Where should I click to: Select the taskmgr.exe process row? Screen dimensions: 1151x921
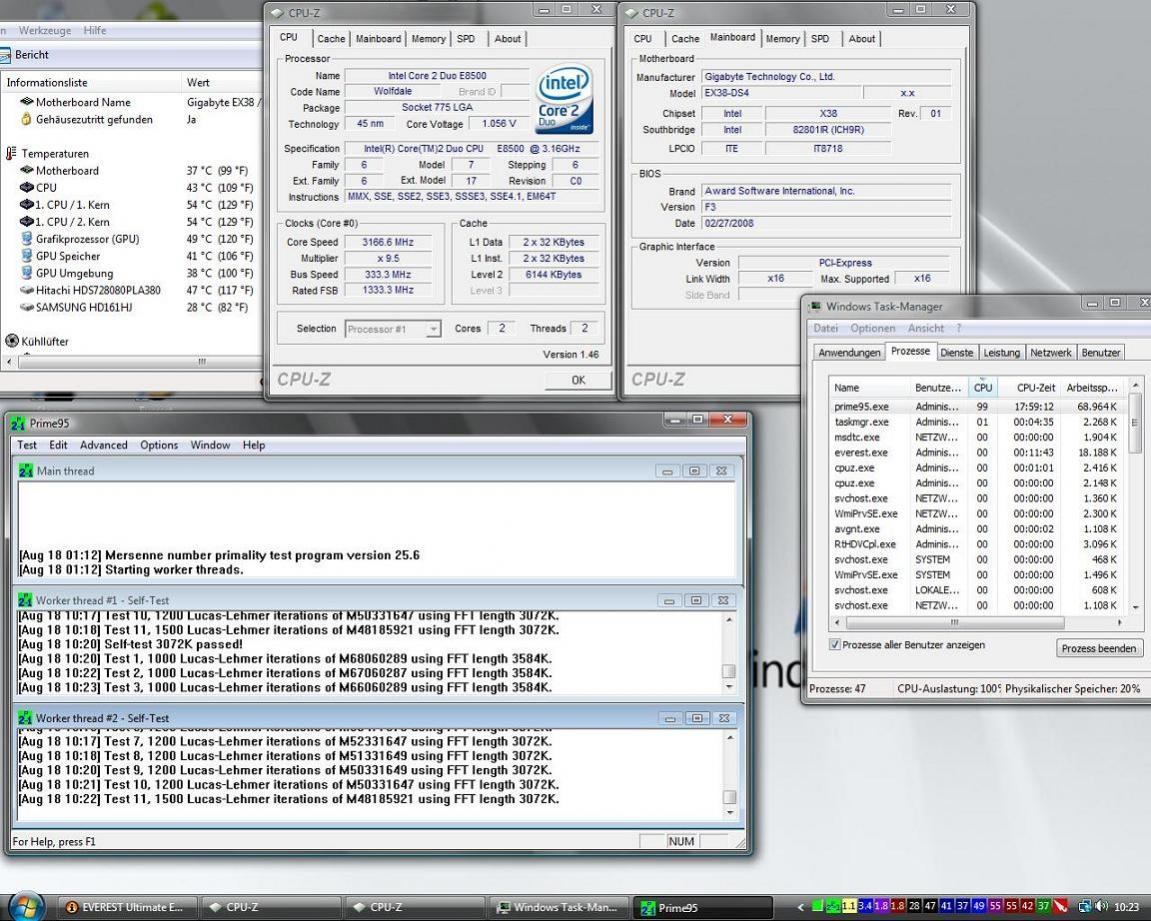(978, 422)
